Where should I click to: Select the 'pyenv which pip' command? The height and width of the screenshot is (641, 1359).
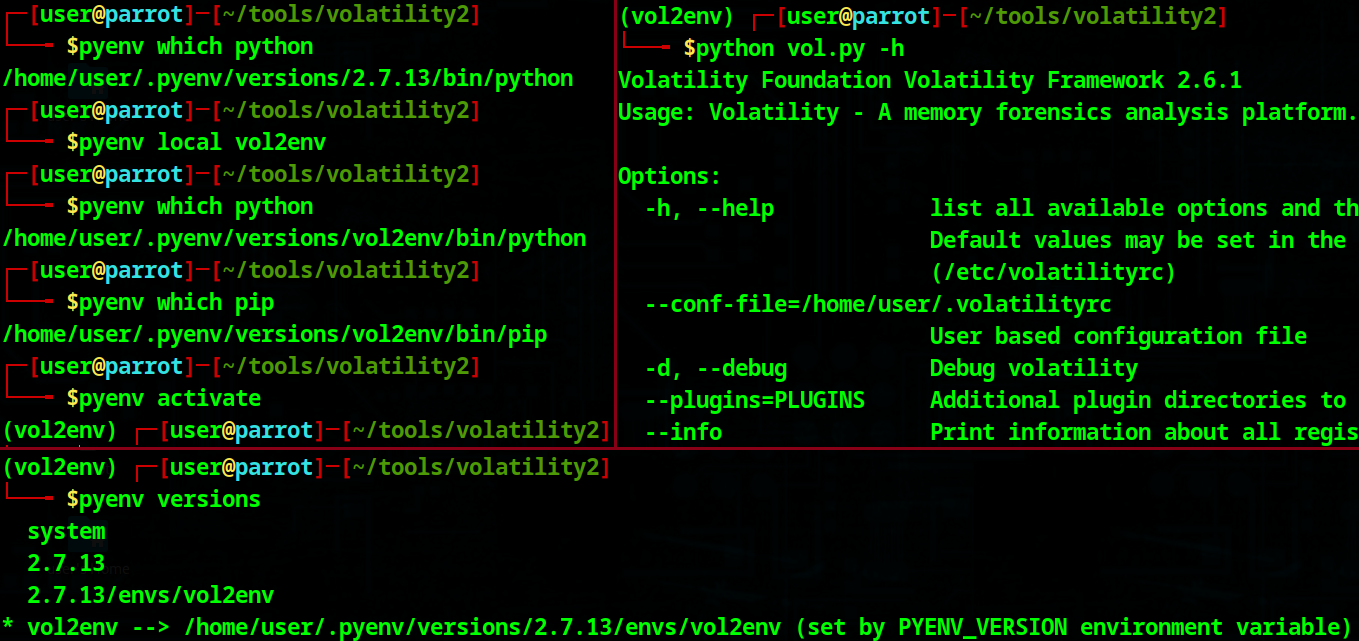pyautogui.click(x=177, y=302)
